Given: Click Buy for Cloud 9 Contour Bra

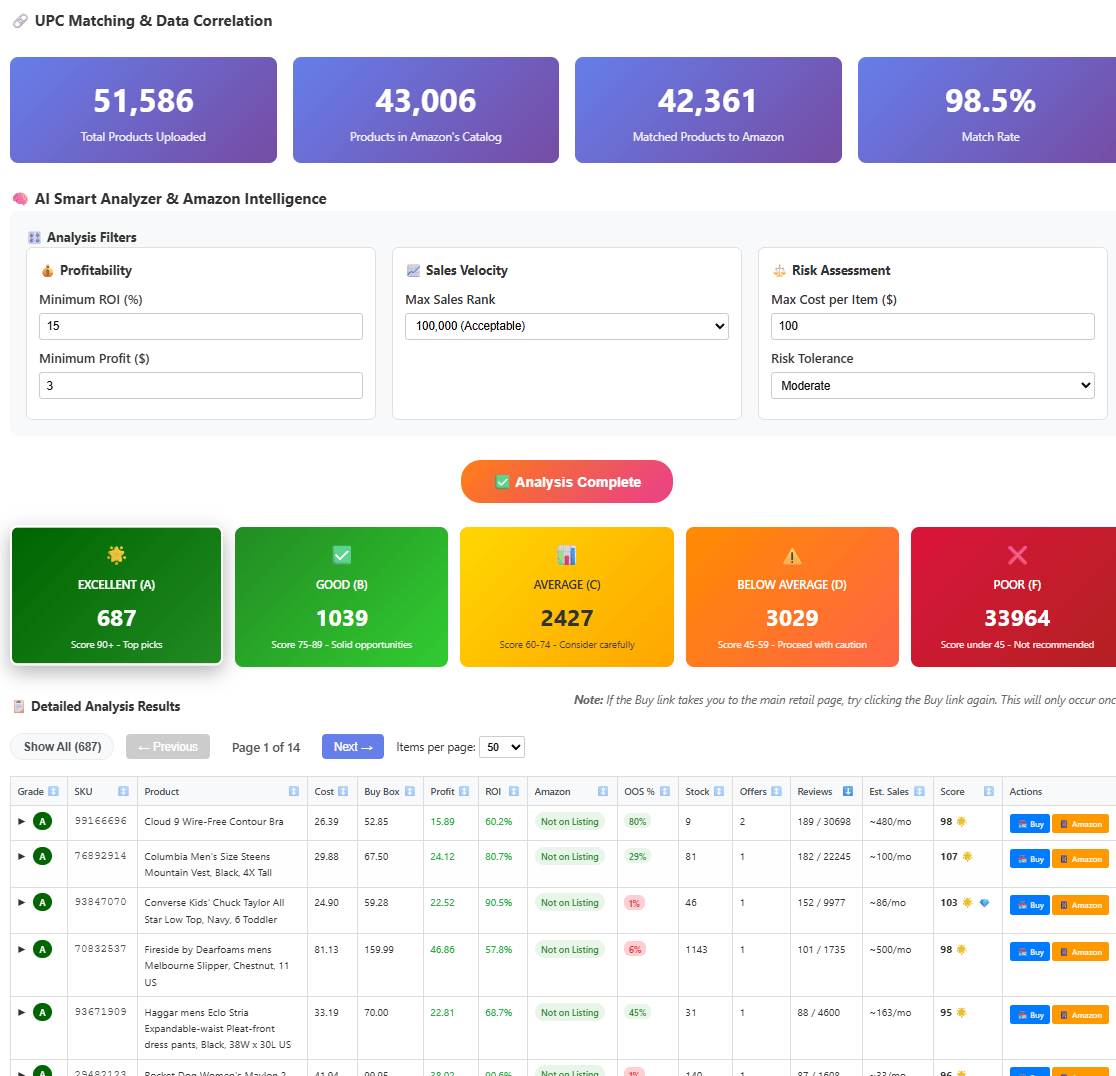Looking at the screenshot, I should [1029, 824].
